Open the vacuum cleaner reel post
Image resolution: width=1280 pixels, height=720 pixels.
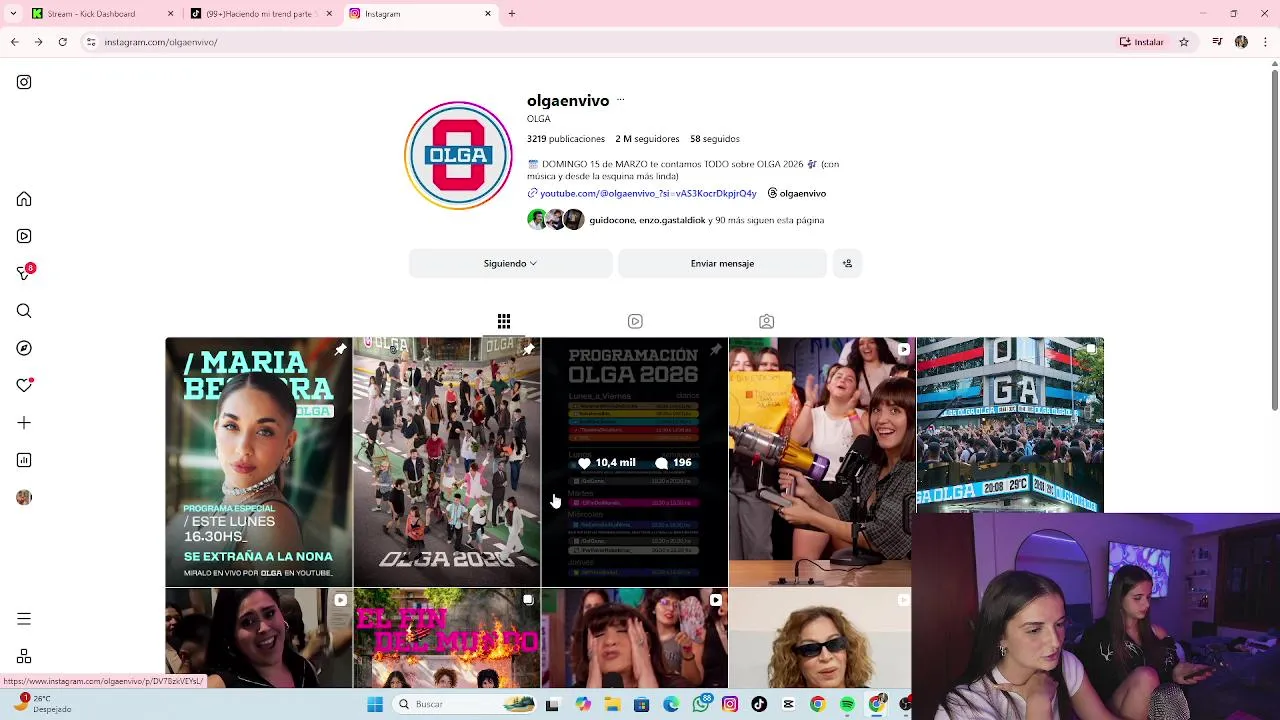click(822, 462)
